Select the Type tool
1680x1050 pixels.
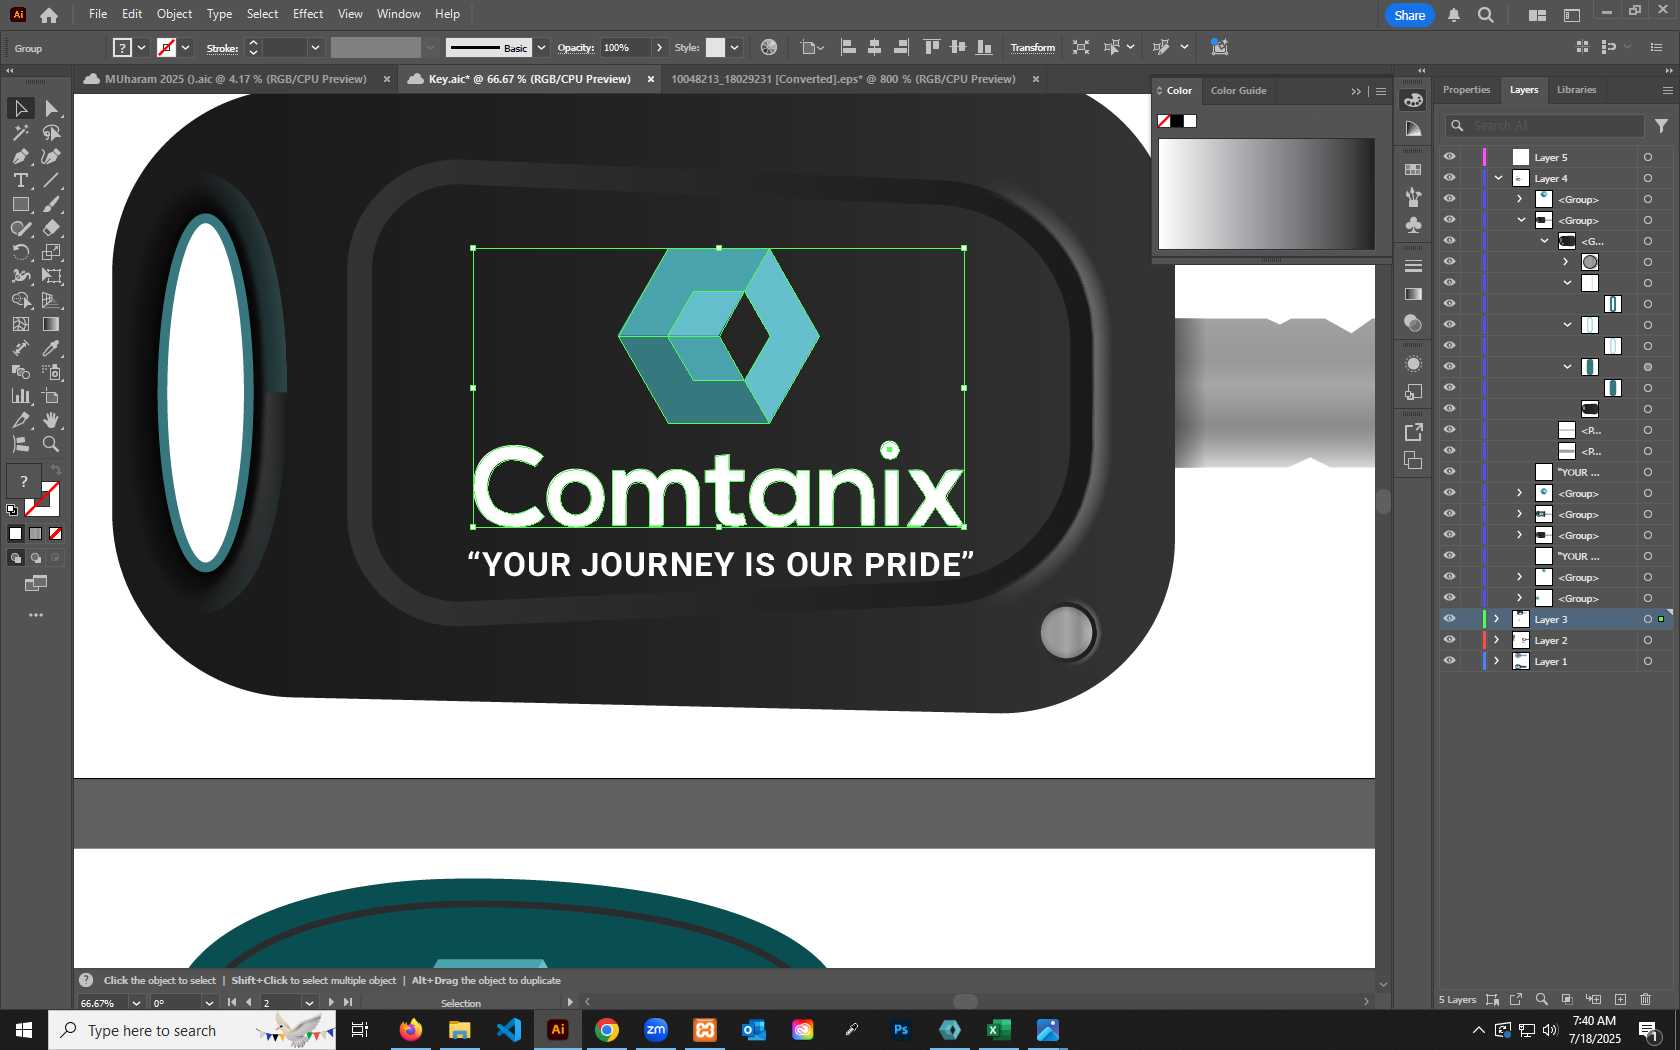pyautogui.click(x=20, y=180)
